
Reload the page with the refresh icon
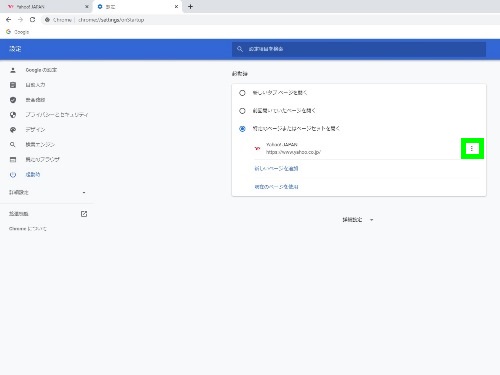[32, 20]
